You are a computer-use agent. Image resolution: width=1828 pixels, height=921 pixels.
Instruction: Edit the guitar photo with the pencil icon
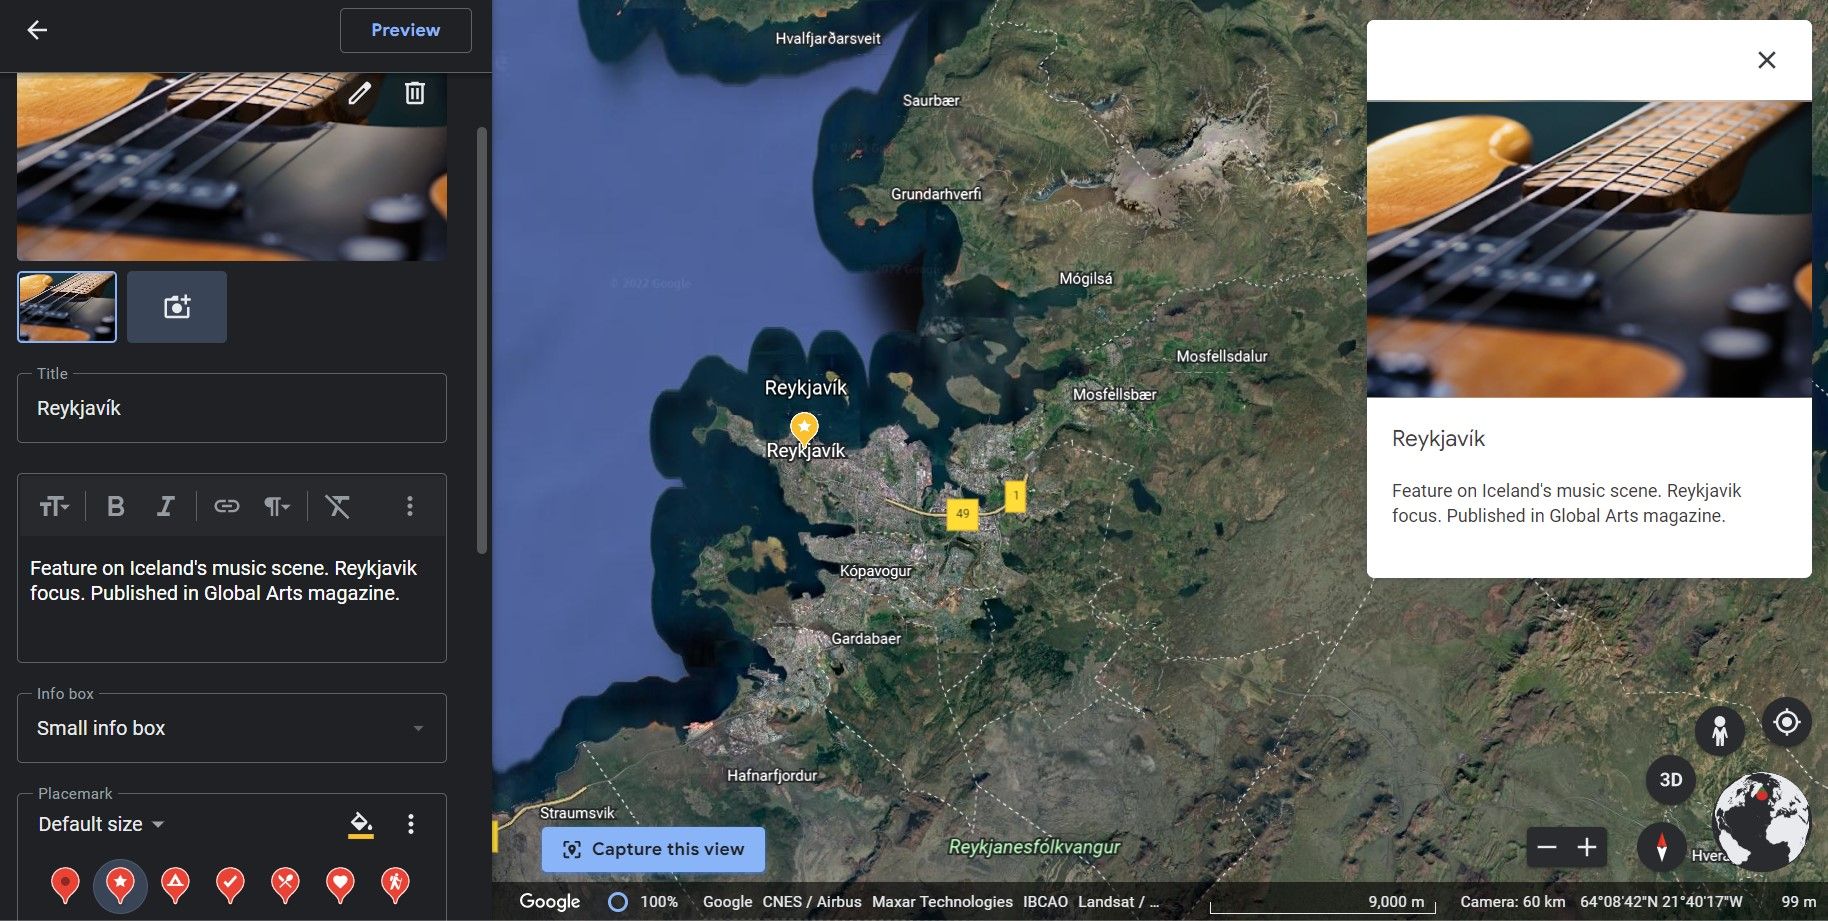pos(361,93)
